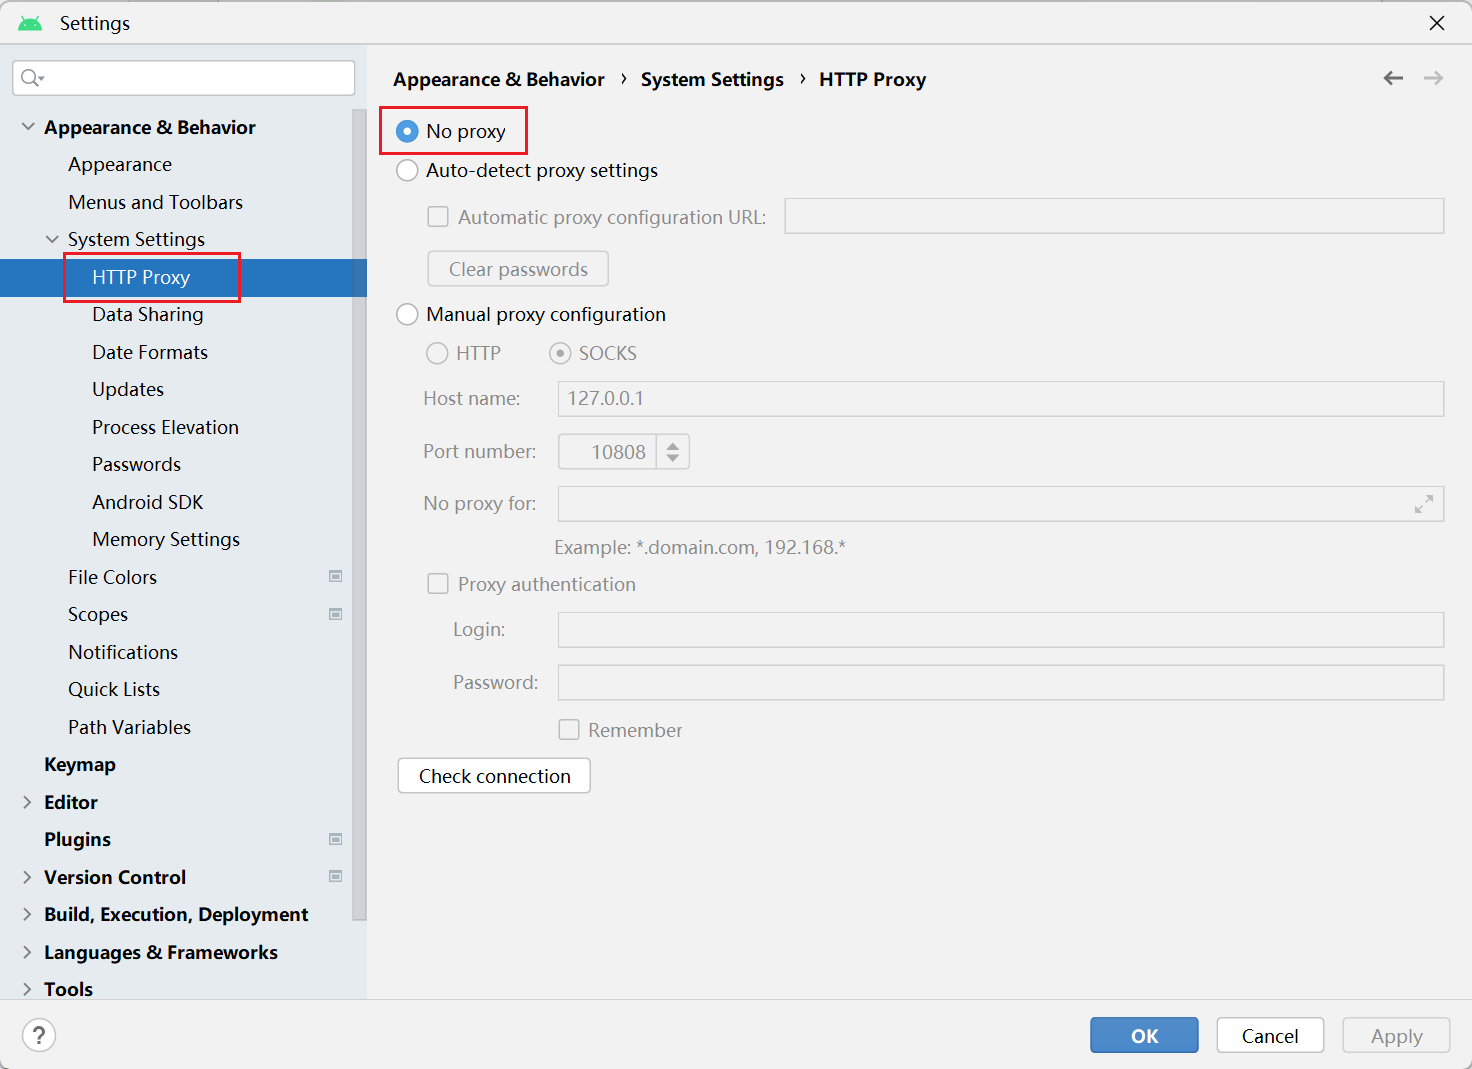Open the Data Sharing settings
The width and height of the screenshot is (1472, 1069).
tap(148, 314)
